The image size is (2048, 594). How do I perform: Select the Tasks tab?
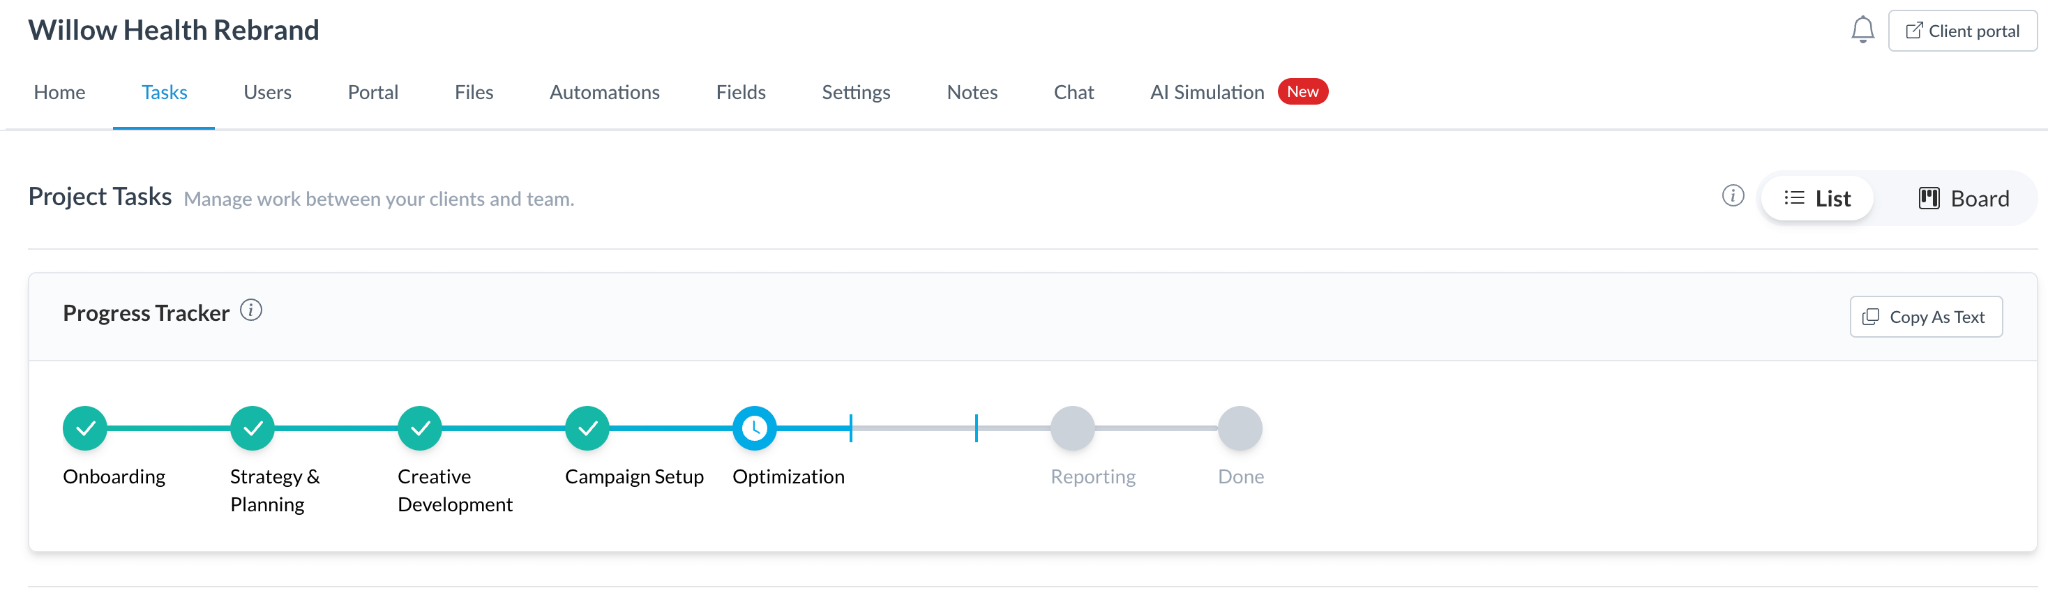tap(164, 92)
